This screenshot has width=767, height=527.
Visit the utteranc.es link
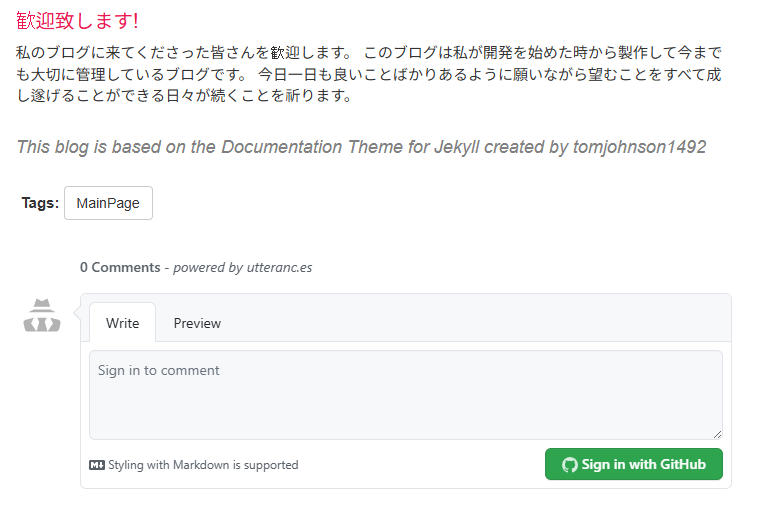279,268
